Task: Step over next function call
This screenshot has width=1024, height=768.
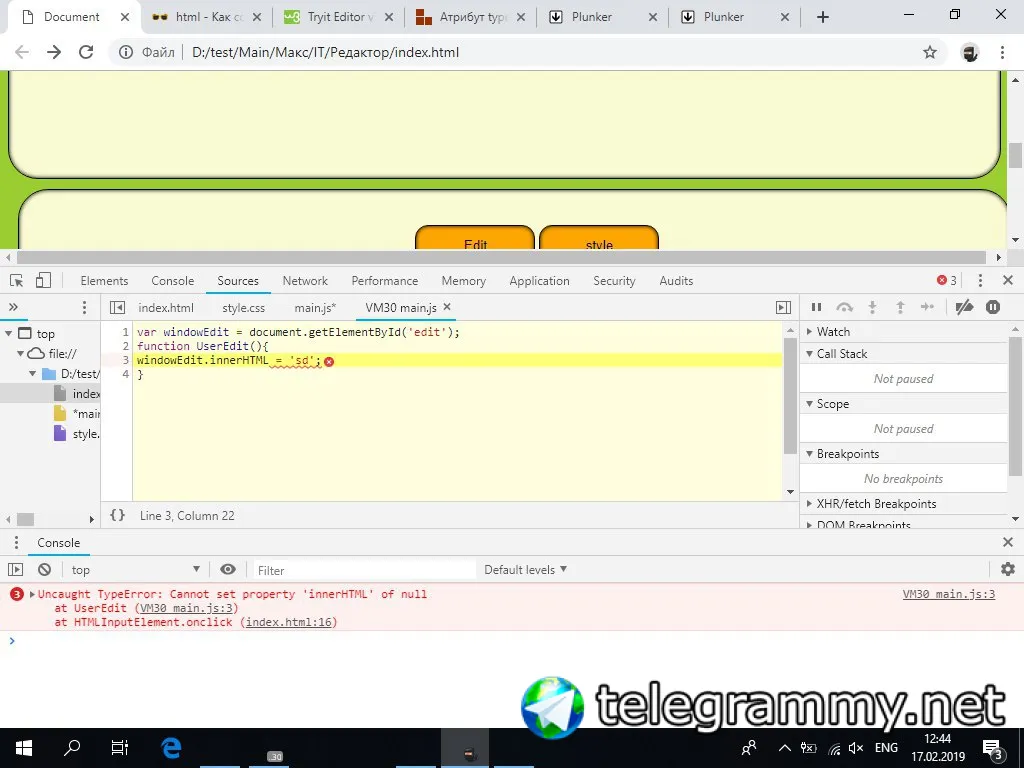Action: [844, 307]
